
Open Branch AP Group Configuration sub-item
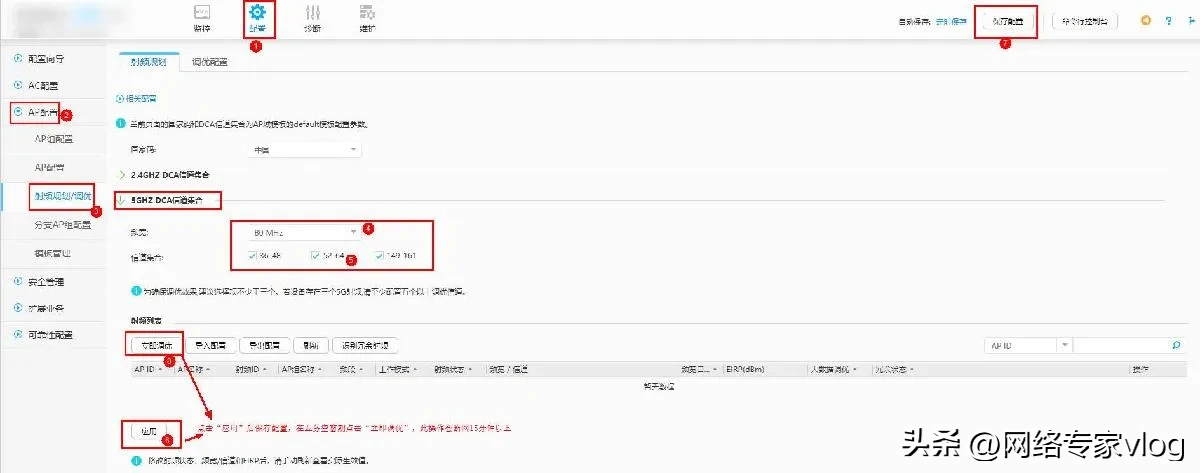click(x=62, y=225)
